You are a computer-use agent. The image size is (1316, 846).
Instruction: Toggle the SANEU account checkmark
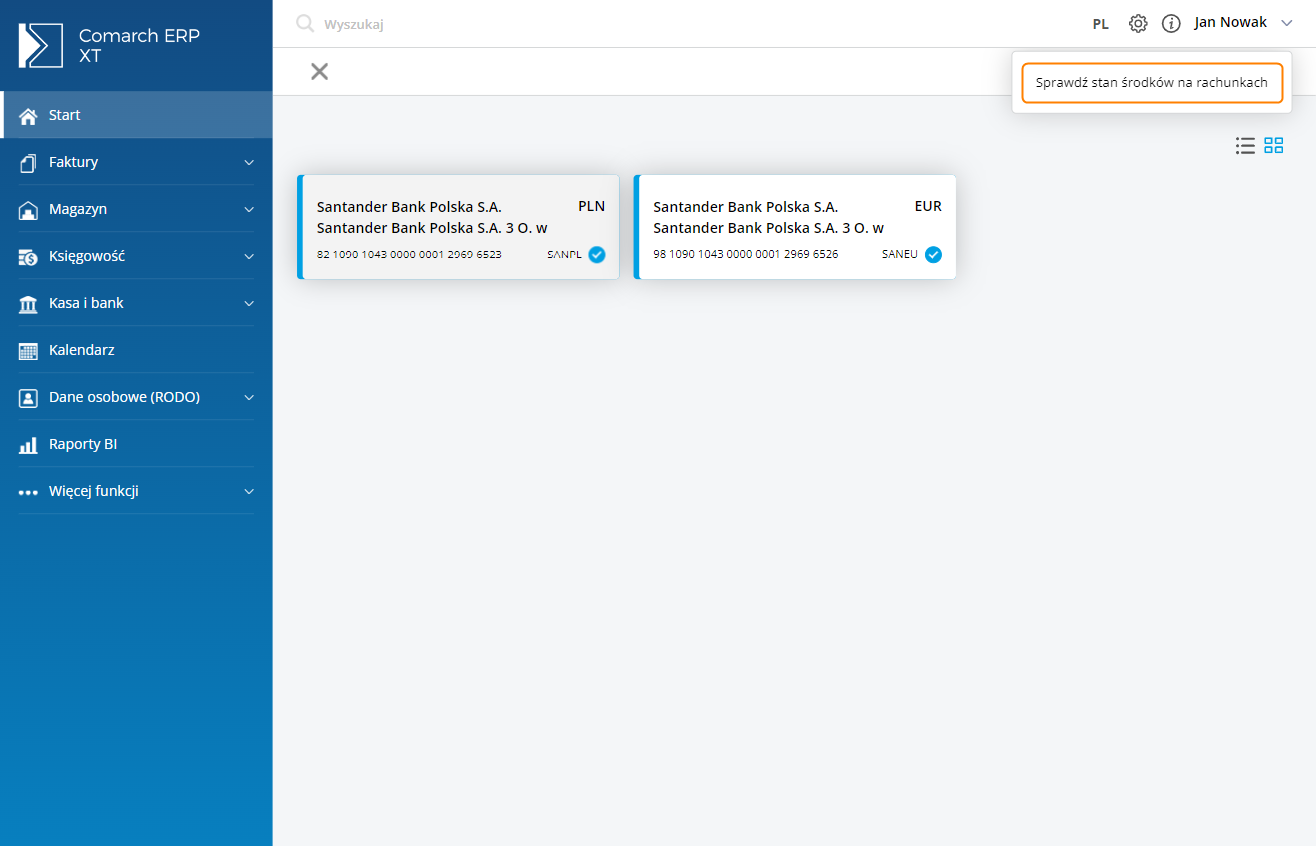tap(933, 255)
